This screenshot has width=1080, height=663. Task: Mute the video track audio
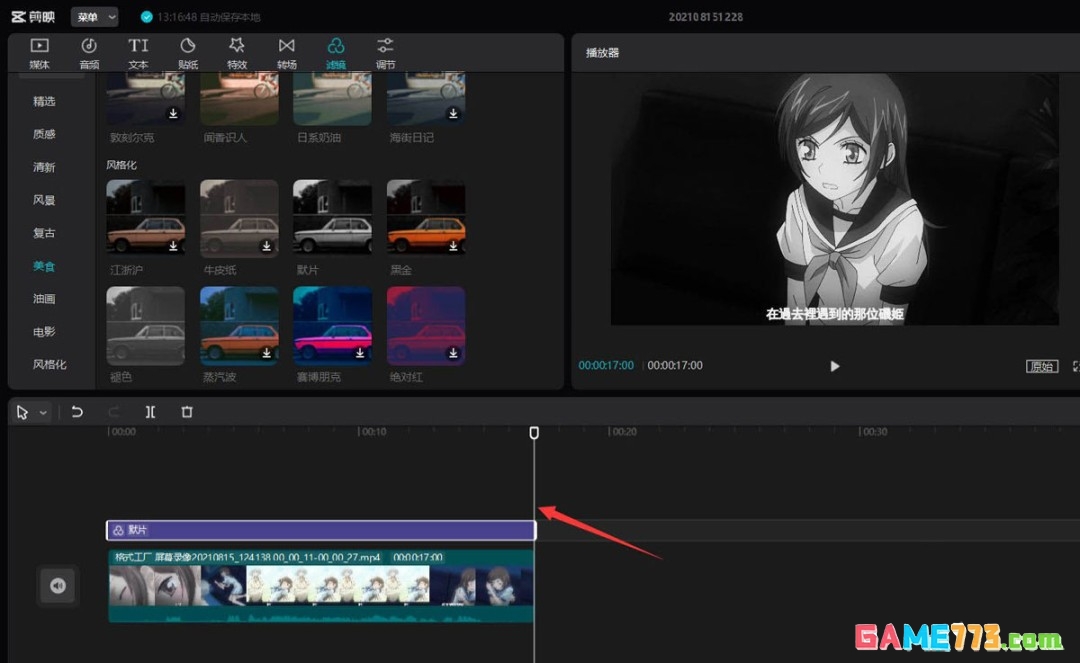(58, 586)
